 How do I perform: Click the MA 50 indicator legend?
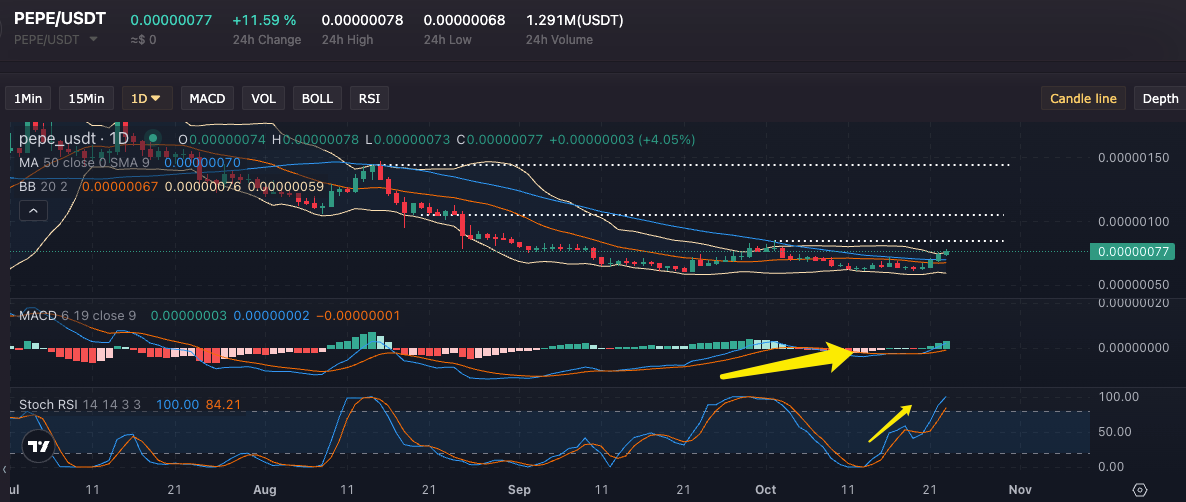[x=87, y=162]
